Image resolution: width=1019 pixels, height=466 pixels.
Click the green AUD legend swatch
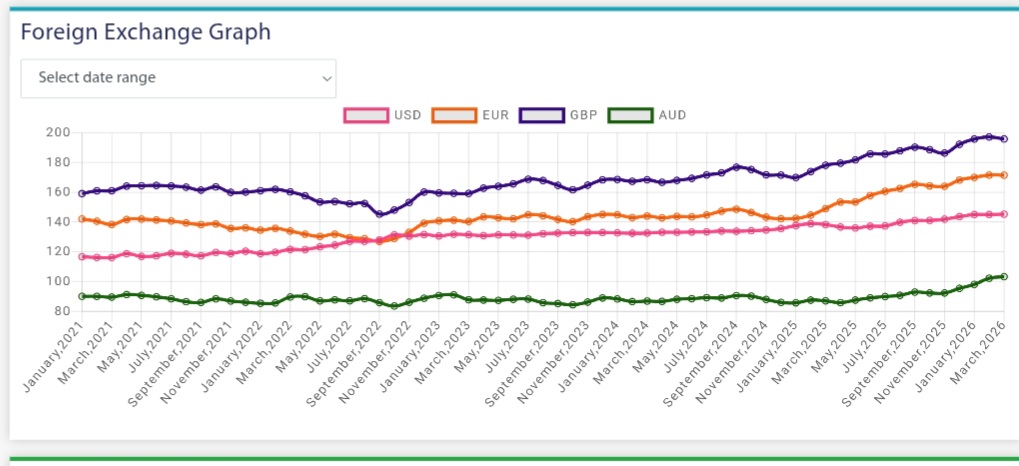[630, 115]
